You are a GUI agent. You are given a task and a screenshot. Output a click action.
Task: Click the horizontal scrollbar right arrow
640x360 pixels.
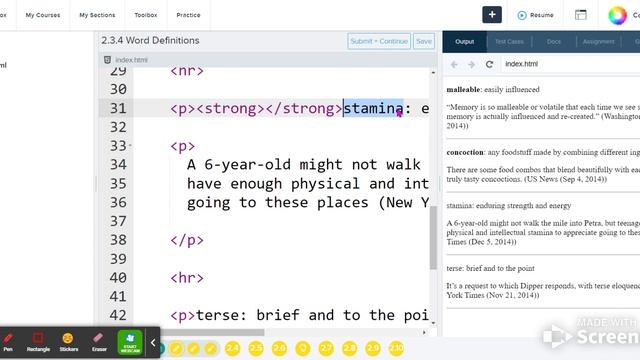(424, 332)
